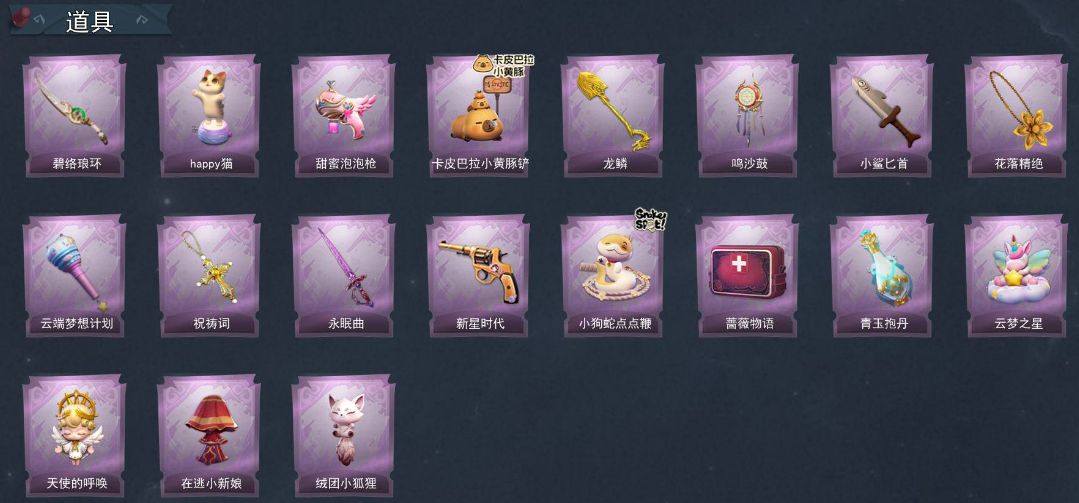Viewport: 1079px width, 503px height.
Task: Select the red 蔷薇物语 medical kit
Action: click(747, 276)
